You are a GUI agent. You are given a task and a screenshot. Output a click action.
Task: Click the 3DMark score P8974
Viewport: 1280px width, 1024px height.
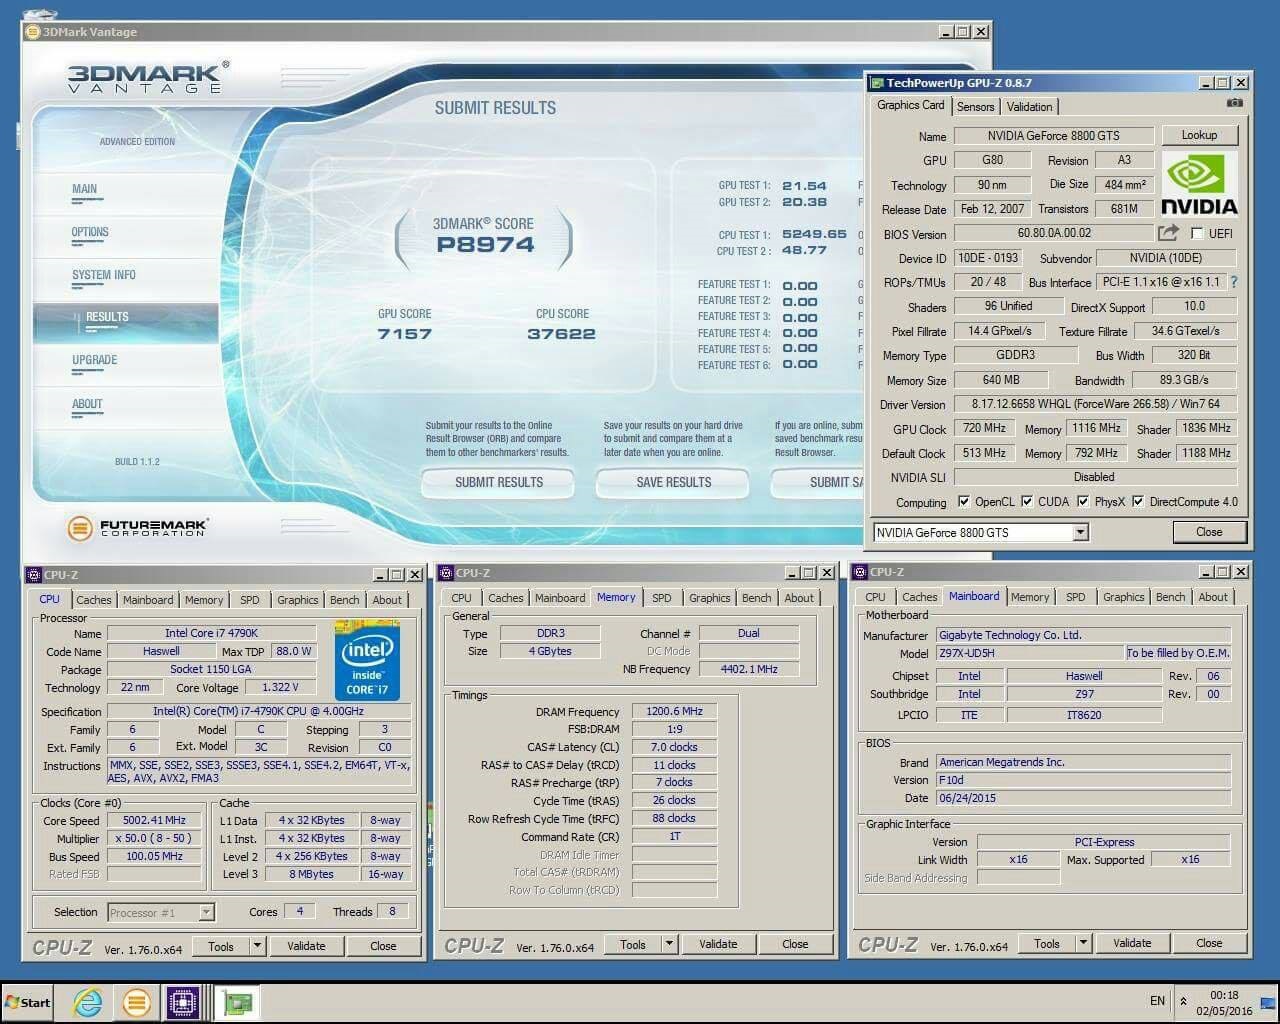point(485,245)
